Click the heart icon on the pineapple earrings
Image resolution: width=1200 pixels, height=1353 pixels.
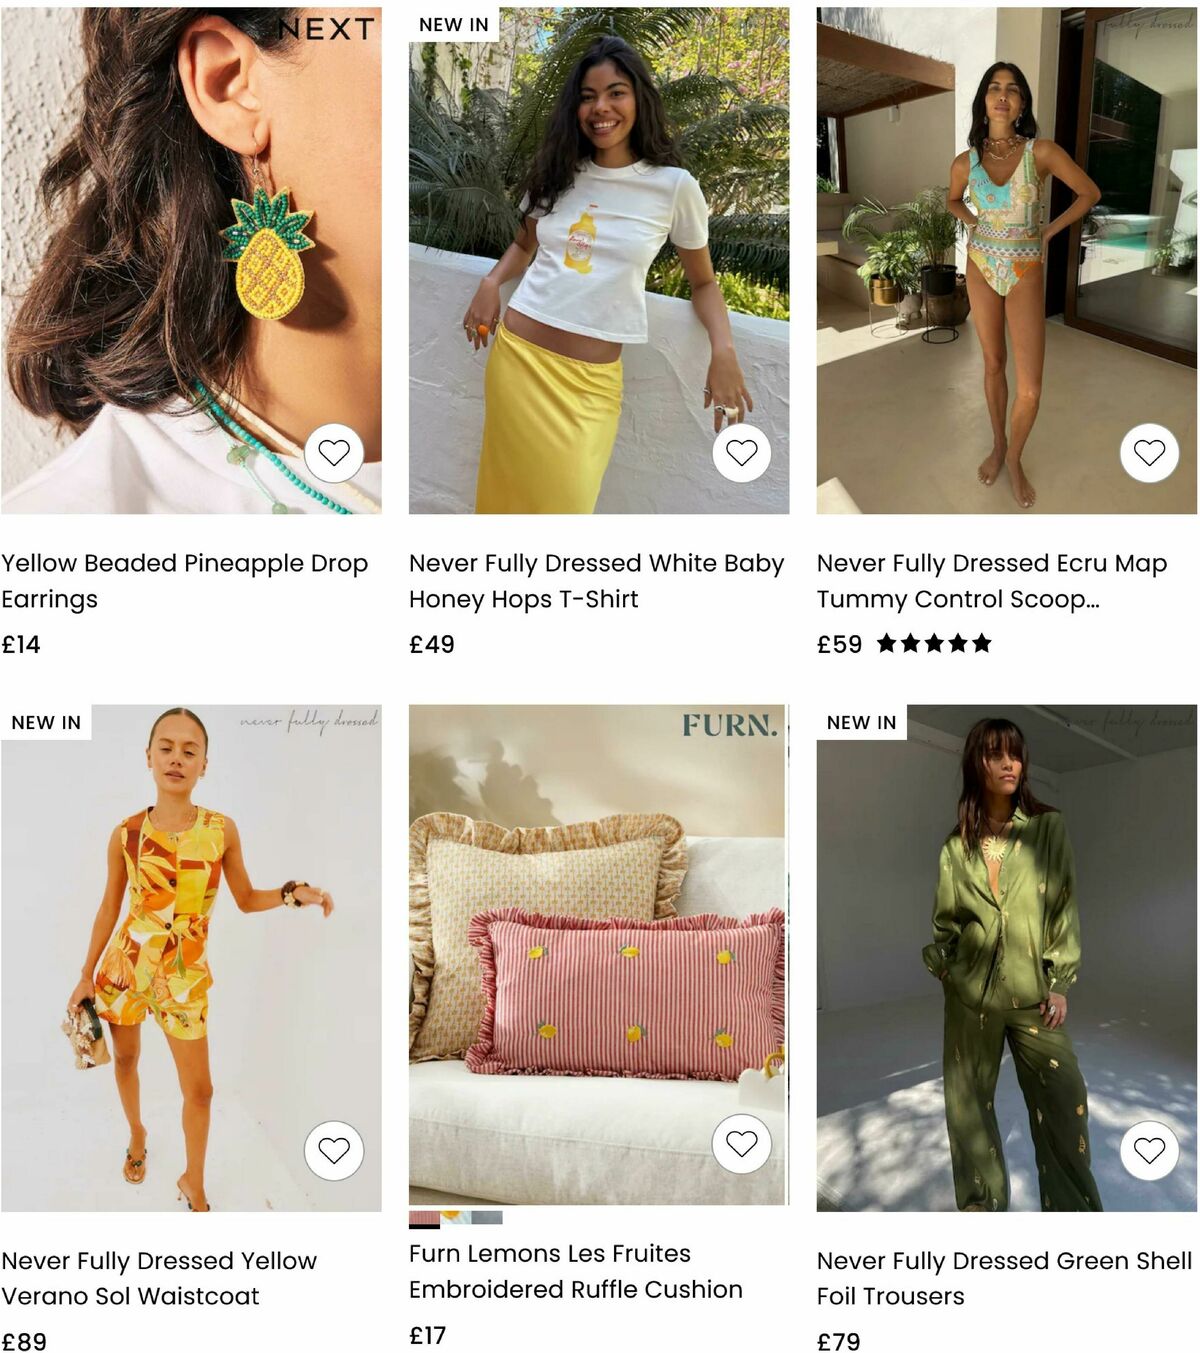point(335,452)
